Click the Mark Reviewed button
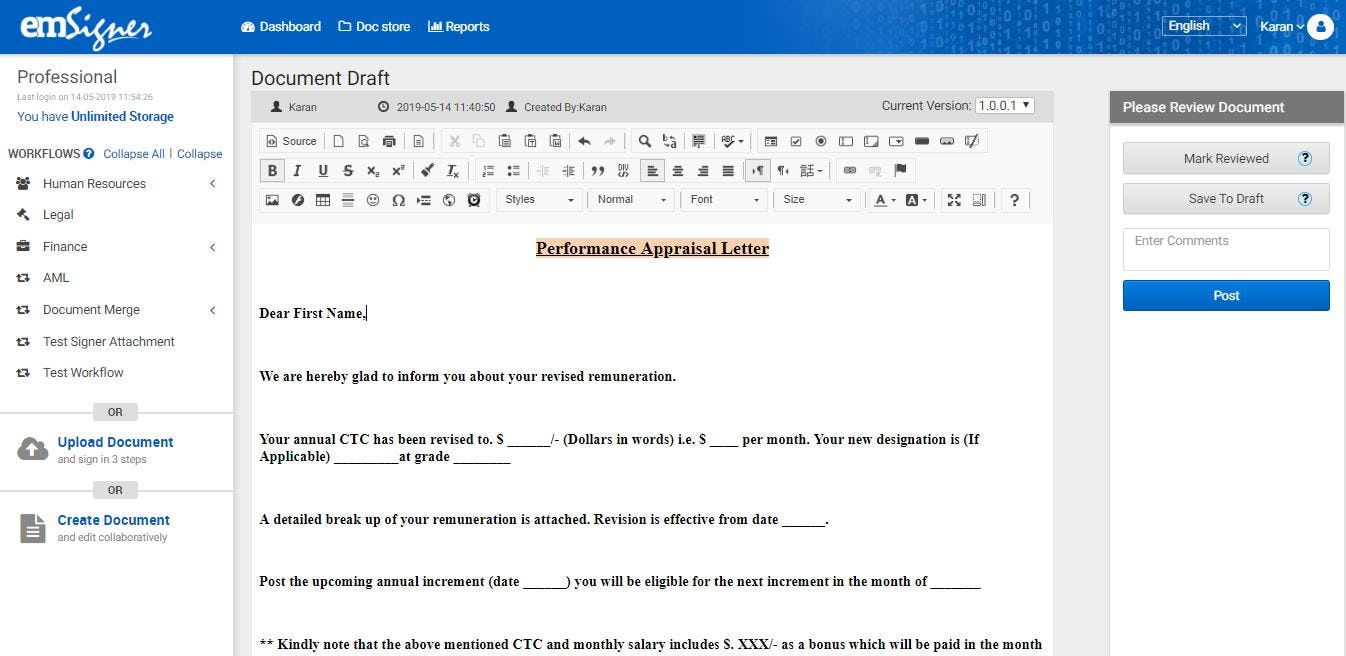1346x656 pixels. [1225, 158]
